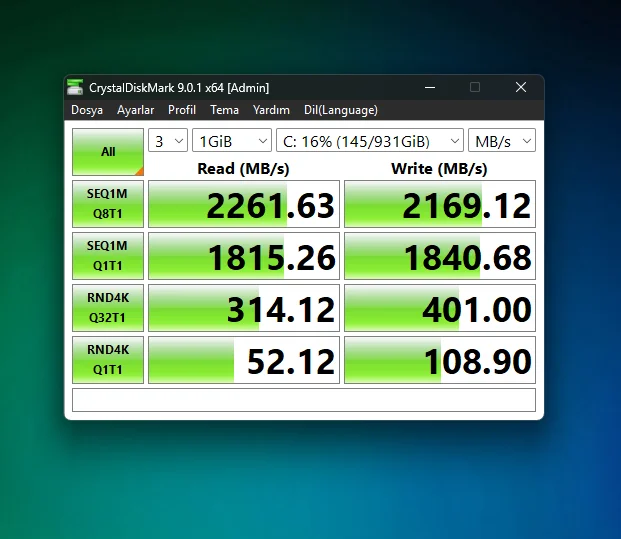Change the MB/s unit dropdown
The height and width of the screenshot is (539, 621).
point(502,140)
